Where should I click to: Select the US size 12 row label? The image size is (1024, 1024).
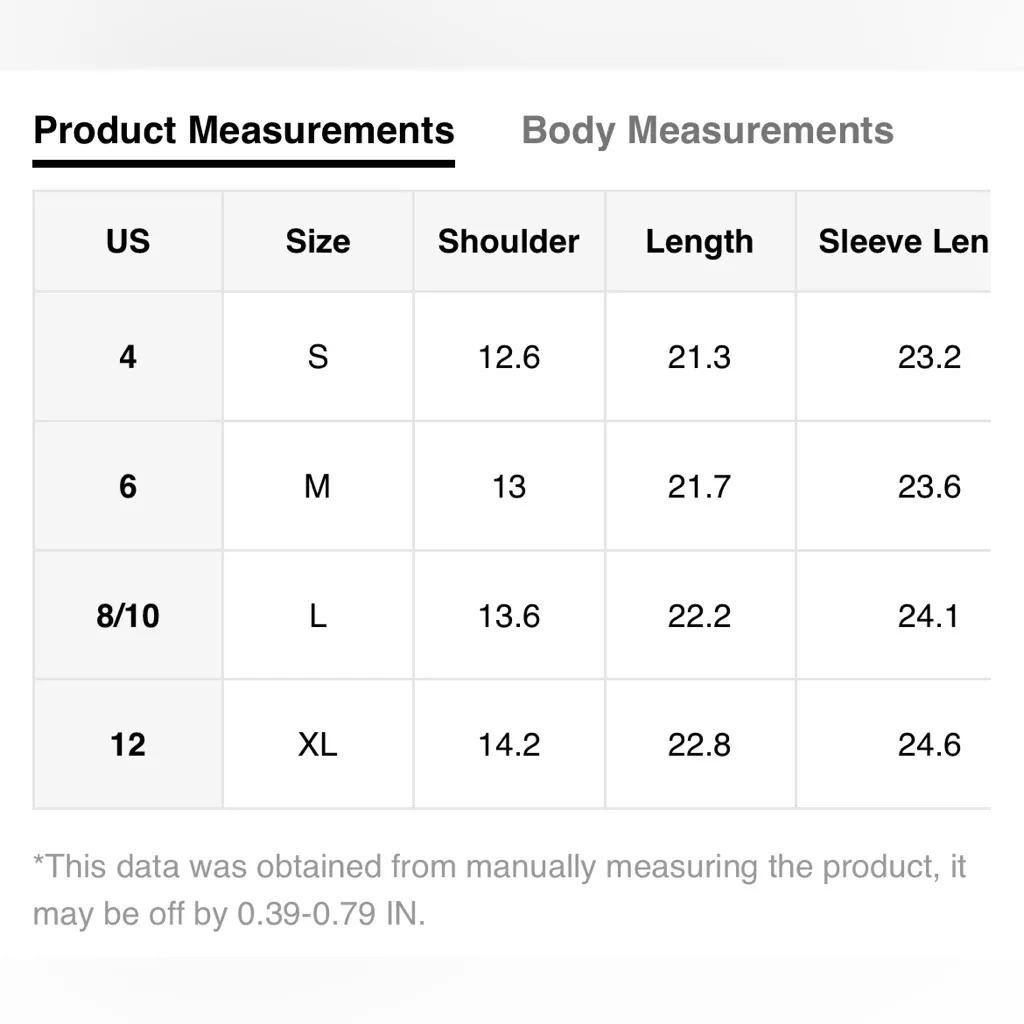[x=128, y=745]
